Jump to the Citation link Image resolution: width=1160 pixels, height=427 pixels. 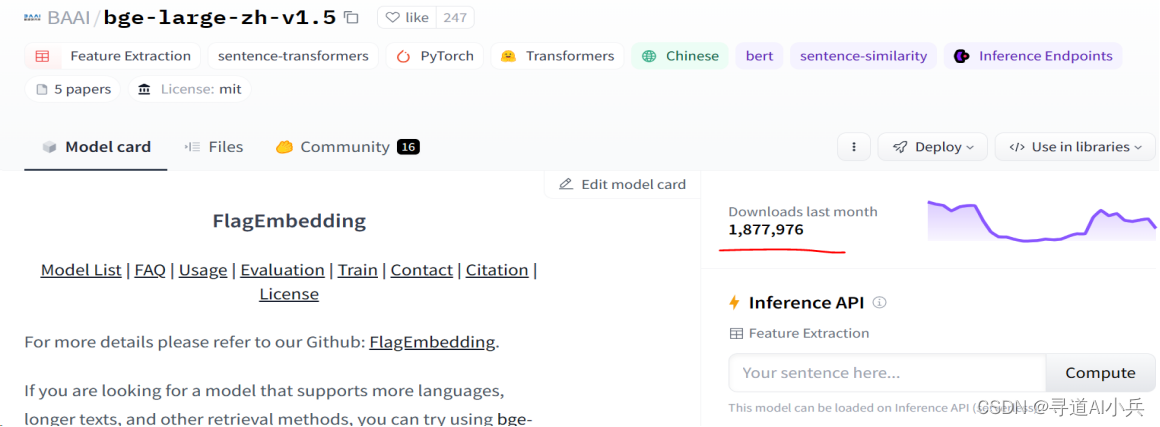497,270
